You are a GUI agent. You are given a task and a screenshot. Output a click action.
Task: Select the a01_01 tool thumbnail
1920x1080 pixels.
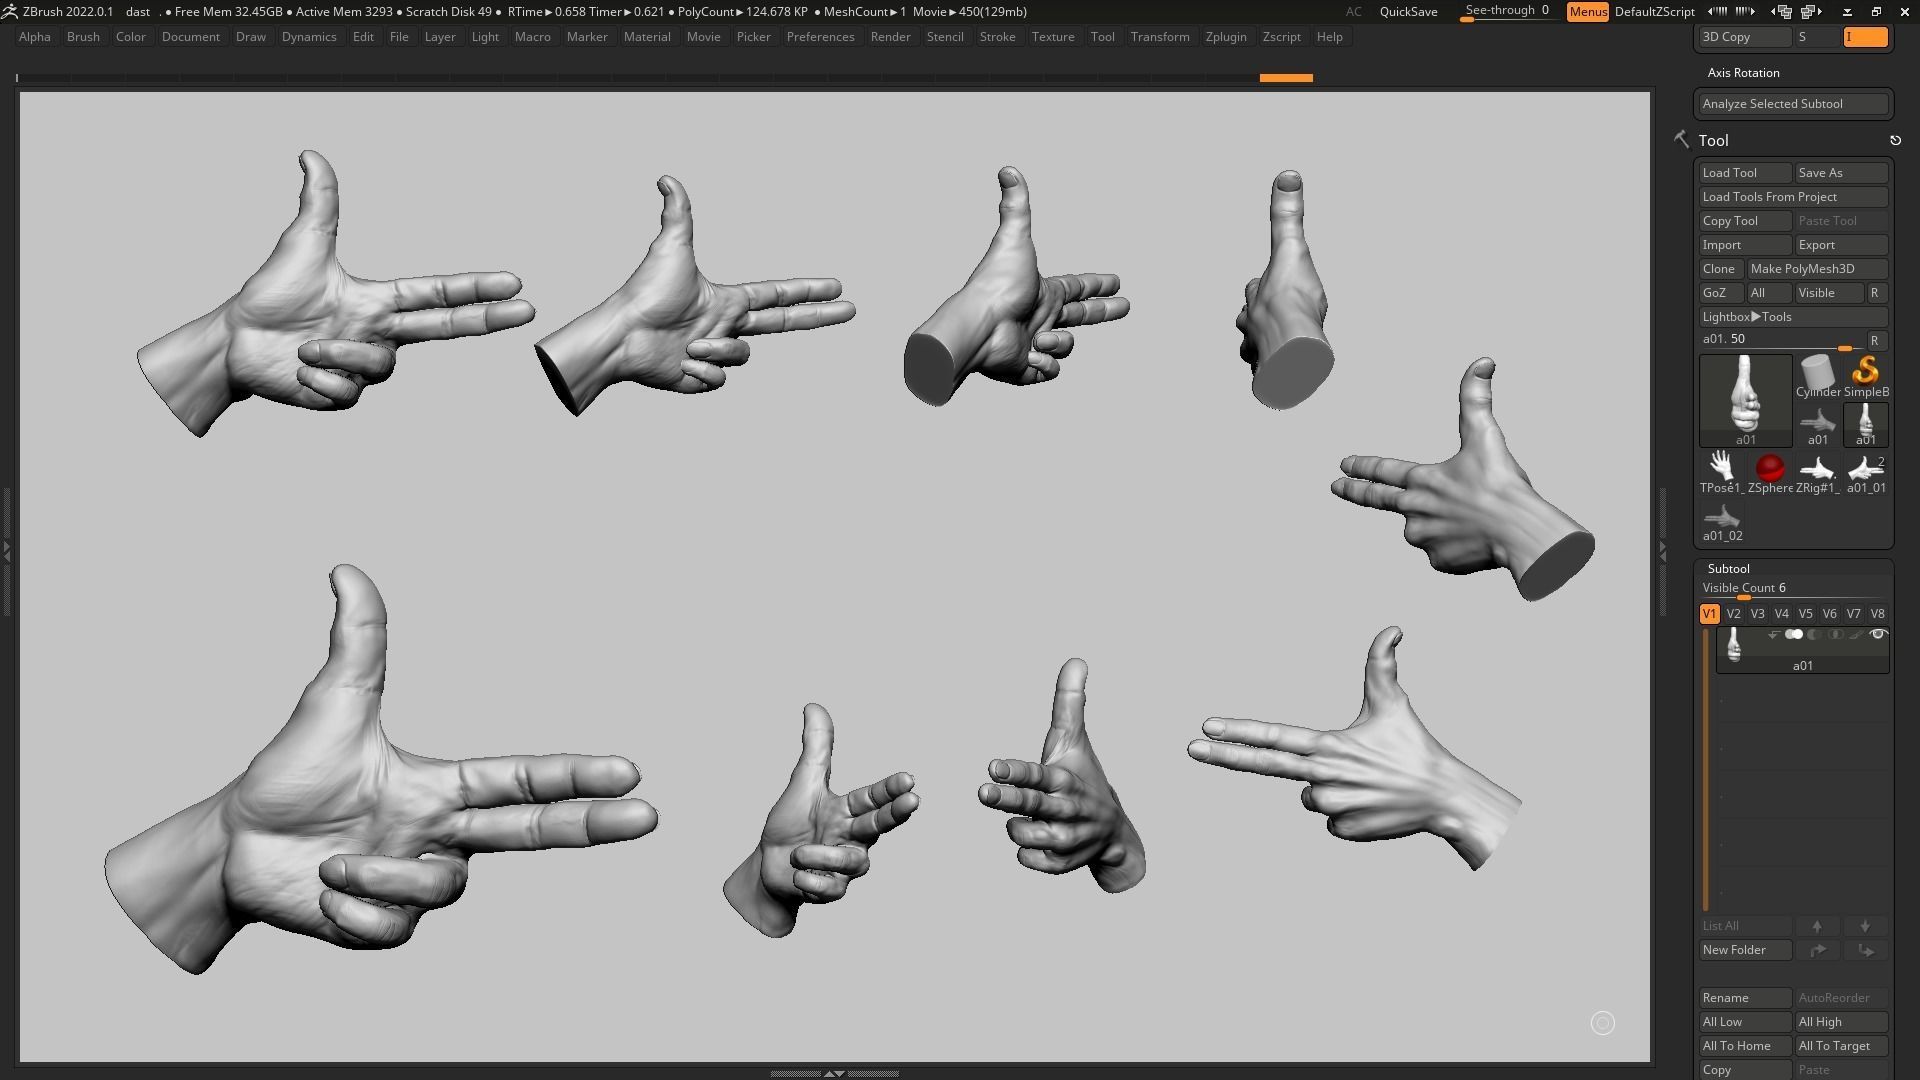pyautogui.click(x=1865, y=472)
